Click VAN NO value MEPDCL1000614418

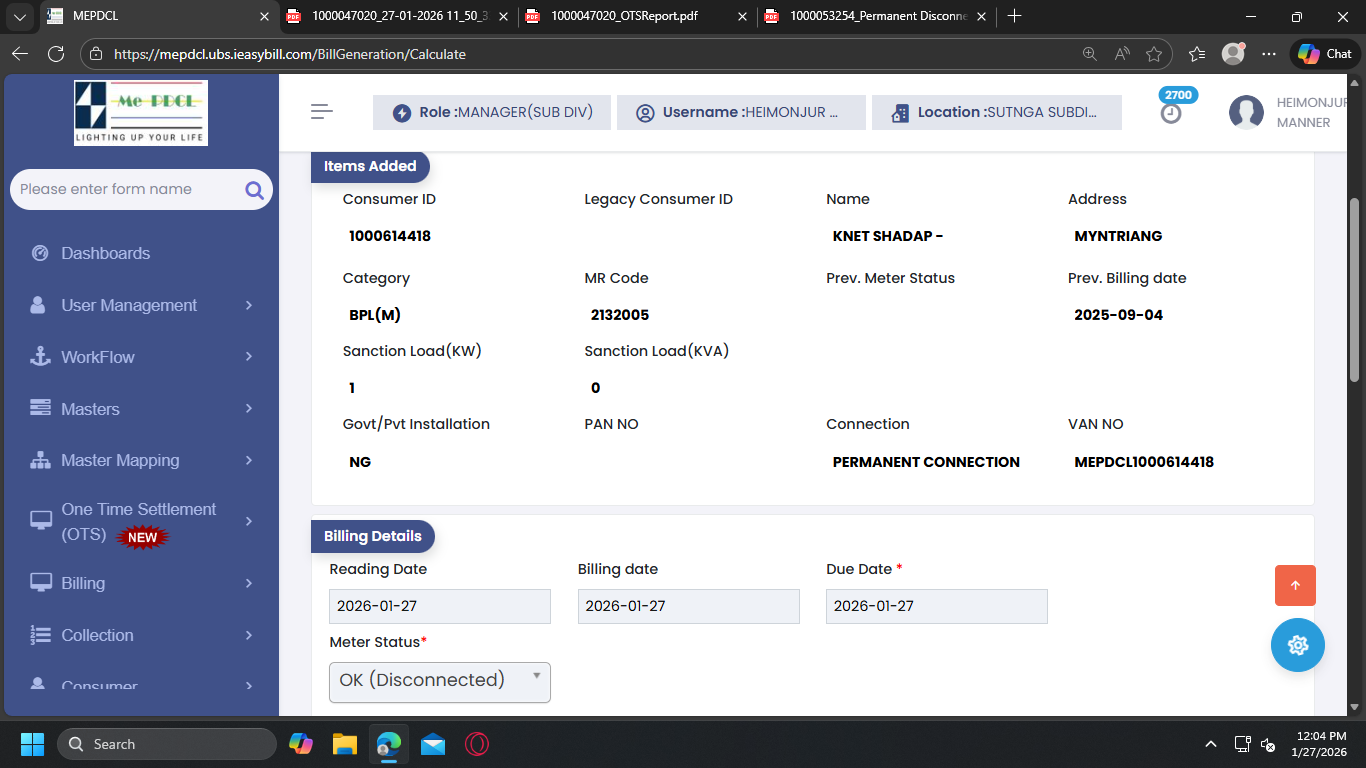click(x=1144, y=462)
